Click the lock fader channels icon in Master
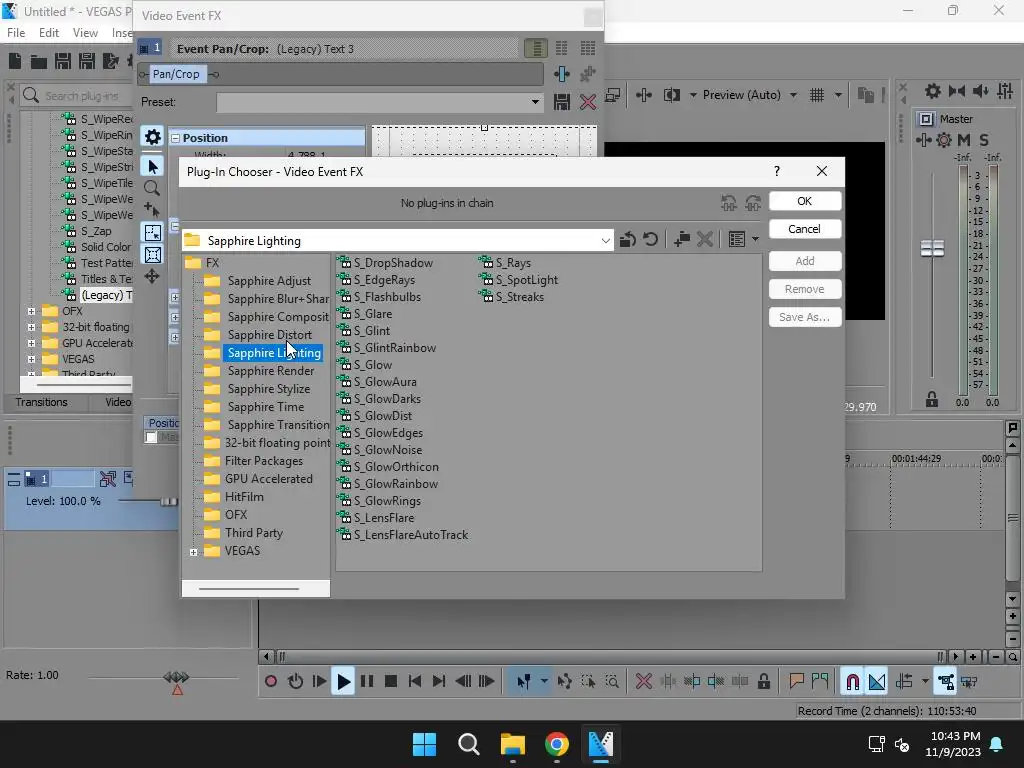Screen dimensions: 1024x768 932,399
